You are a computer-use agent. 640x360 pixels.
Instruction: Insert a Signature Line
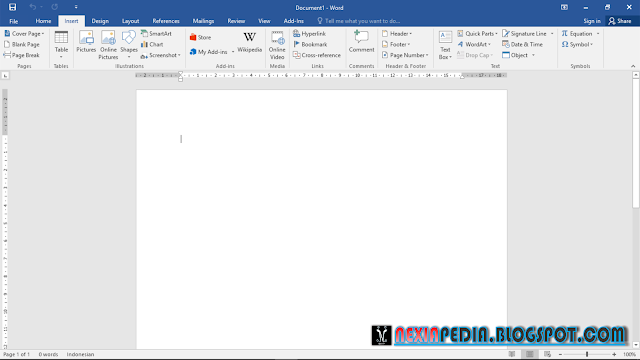pos(524,33)
